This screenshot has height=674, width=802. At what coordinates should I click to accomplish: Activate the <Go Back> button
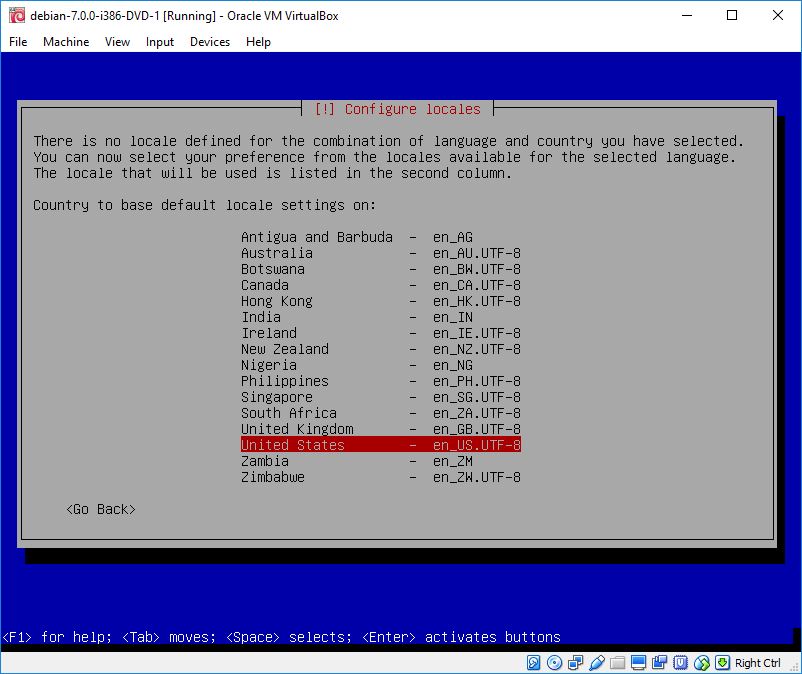(x=101, y=509)
